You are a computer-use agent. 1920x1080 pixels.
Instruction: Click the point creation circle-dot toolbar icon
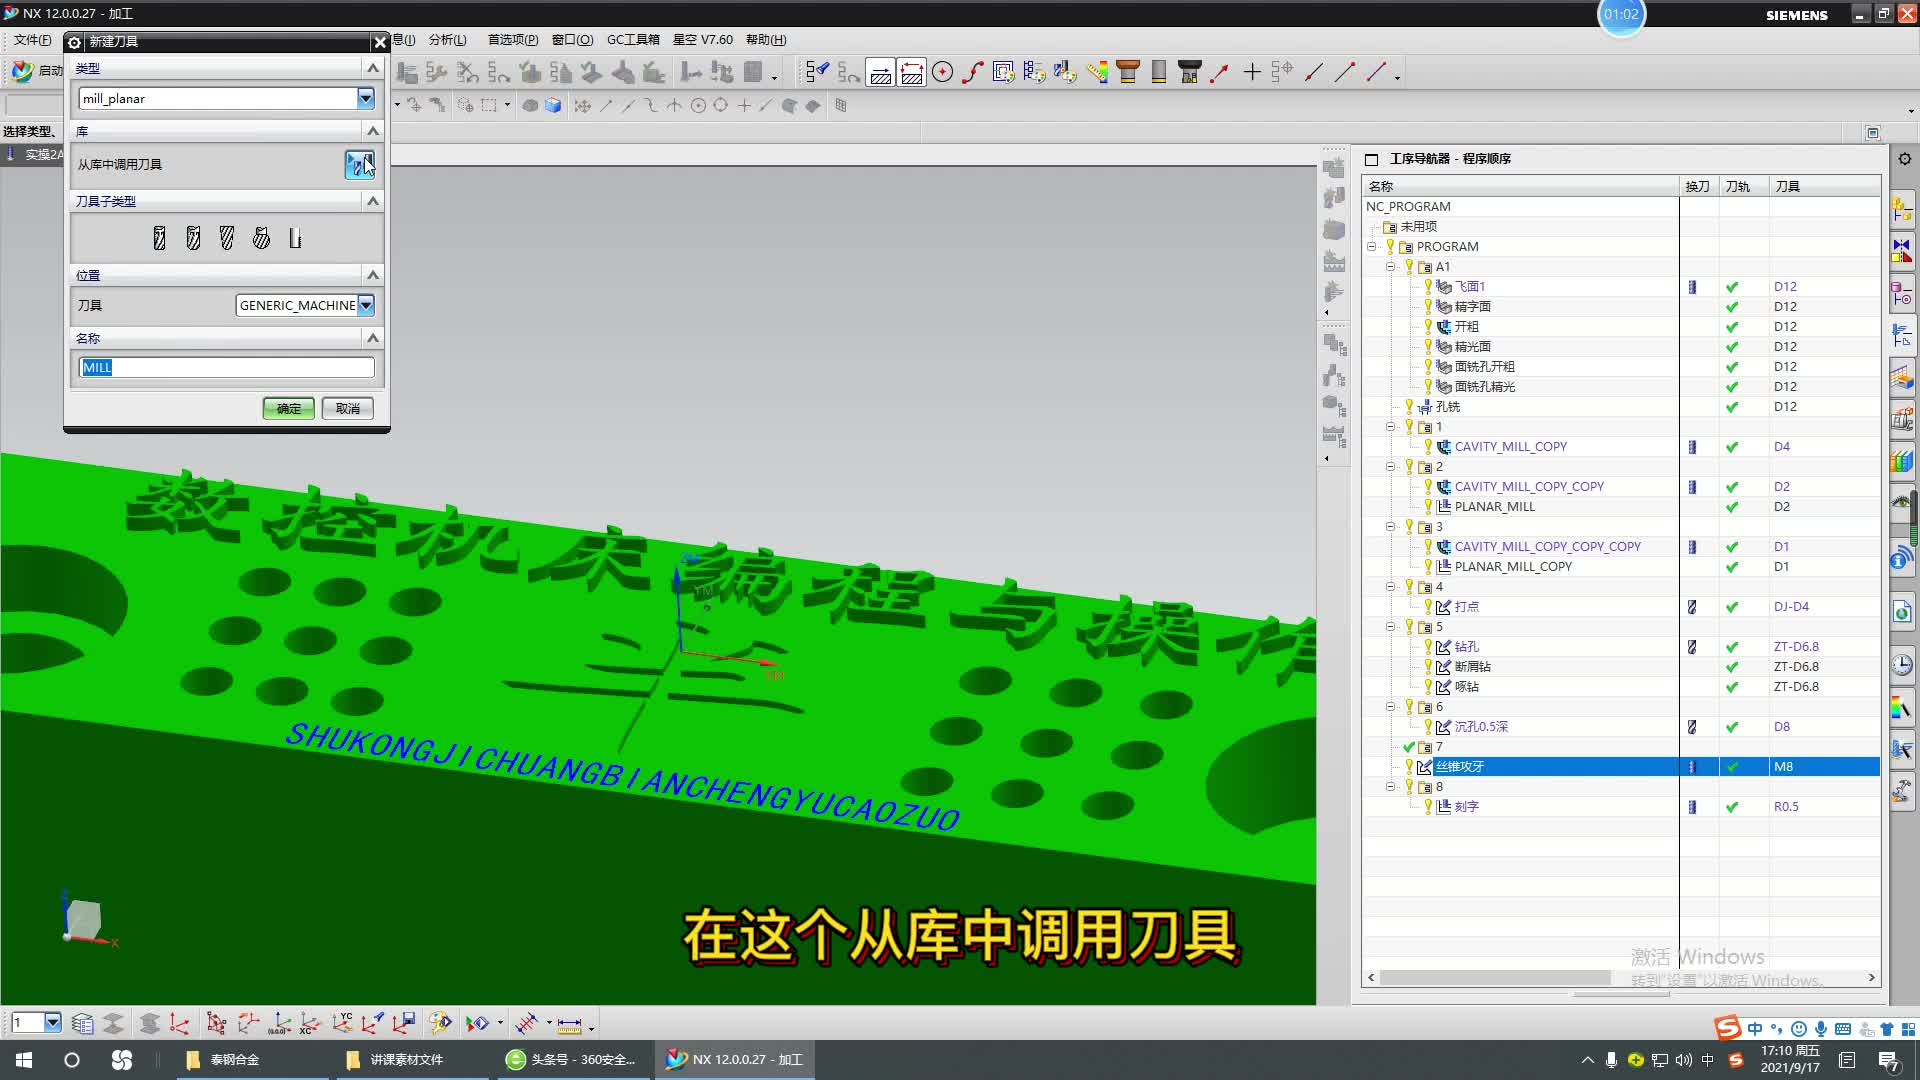click(942, 72)
